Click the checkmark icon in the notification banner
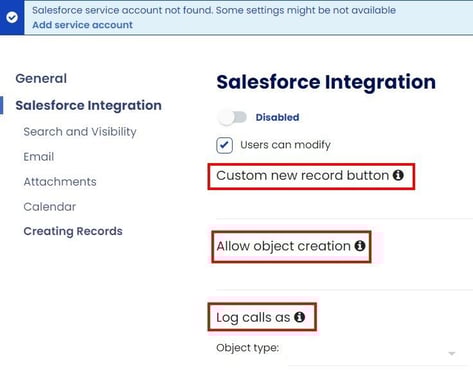The height and width of the screenshot is (384, 473). tap(12, 17)
